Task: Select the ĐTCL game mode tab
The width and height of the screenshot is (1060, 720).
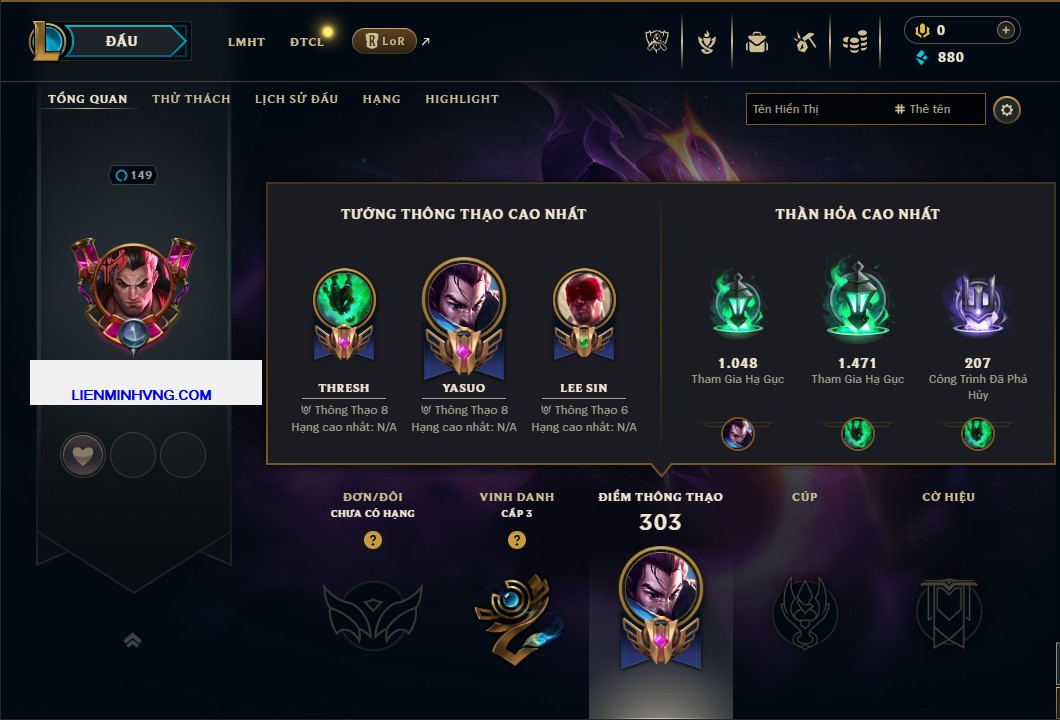Action: click(307, 42)
